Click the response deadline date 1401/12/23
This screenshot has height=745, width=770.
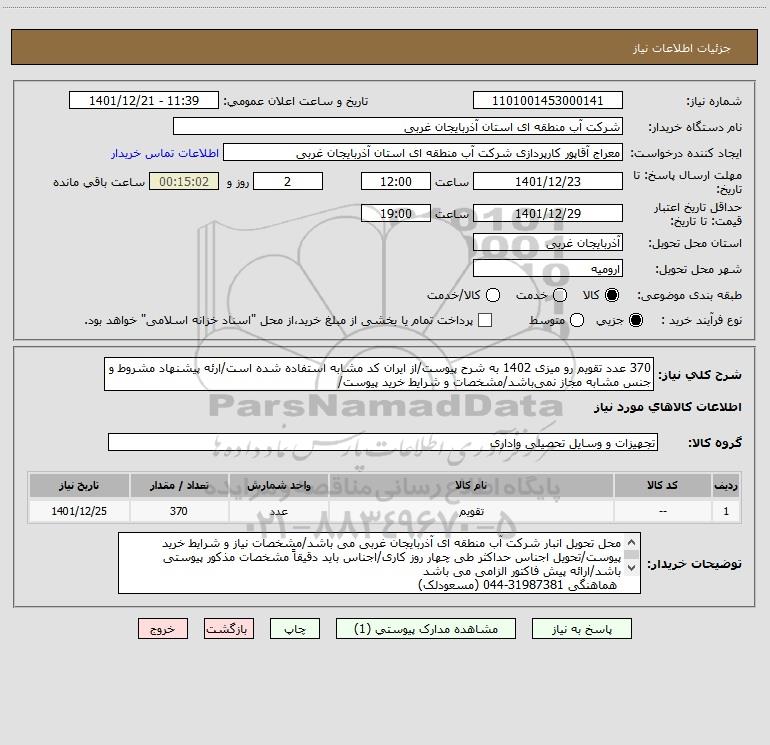pos(548,181)
